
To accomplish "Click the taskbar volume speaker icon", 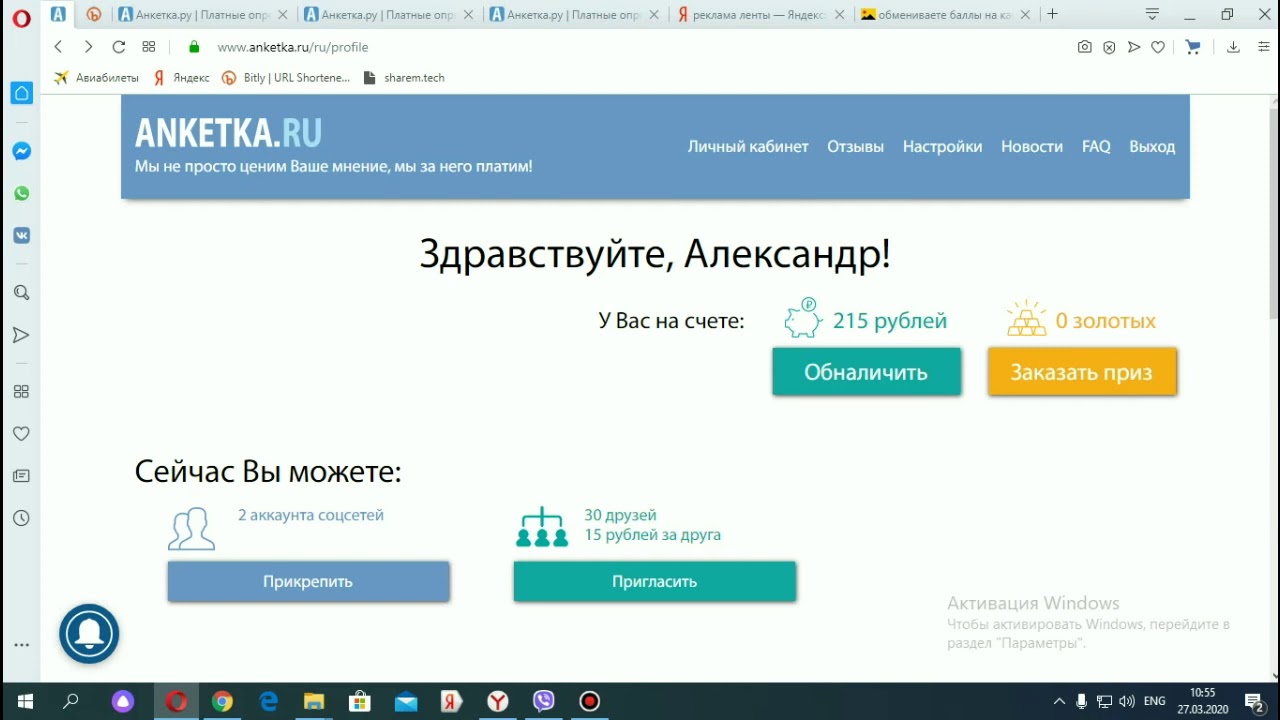I will coord(1127,701).
